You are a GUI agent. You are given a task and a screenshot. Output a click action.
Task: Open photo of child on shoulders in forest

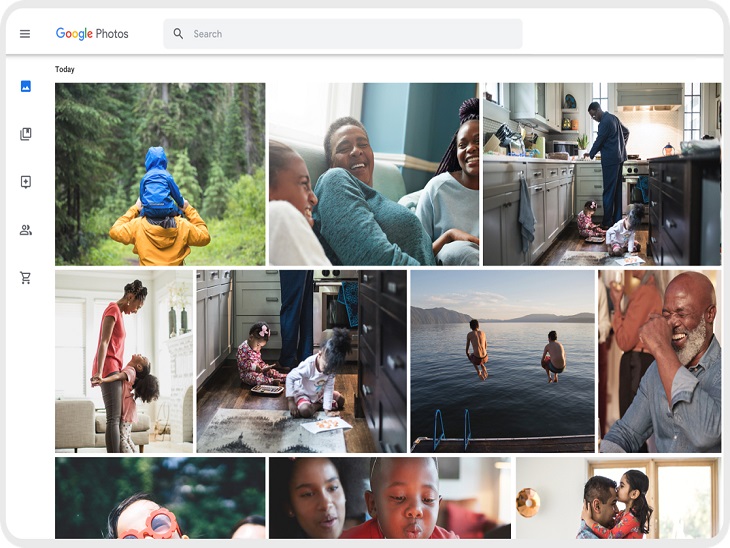[160, 174]
